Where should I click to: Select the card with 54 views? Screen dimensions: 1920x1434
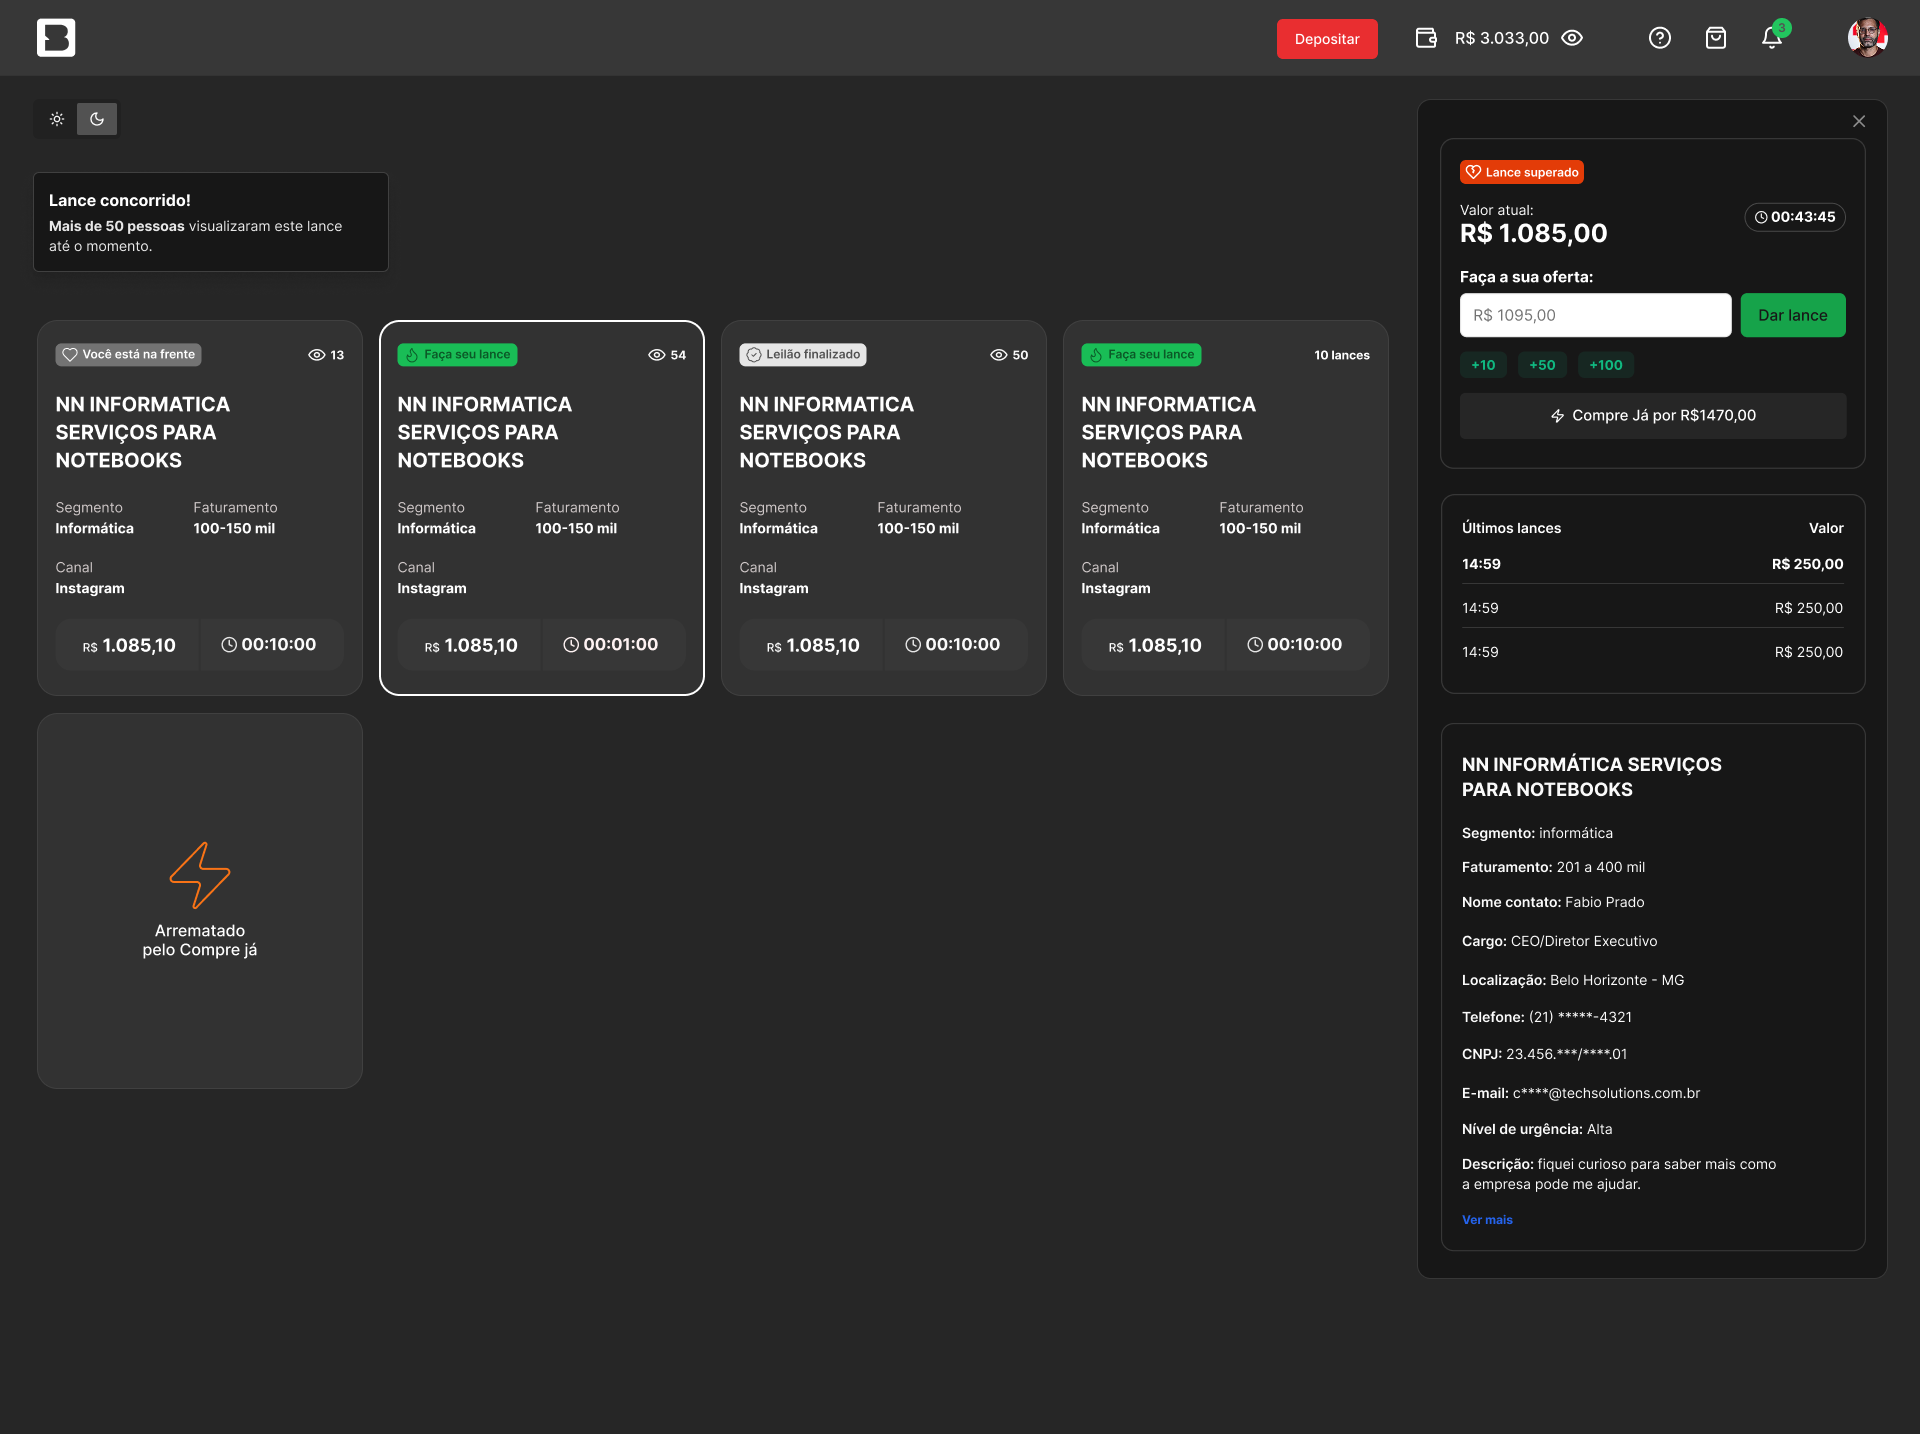542,507
